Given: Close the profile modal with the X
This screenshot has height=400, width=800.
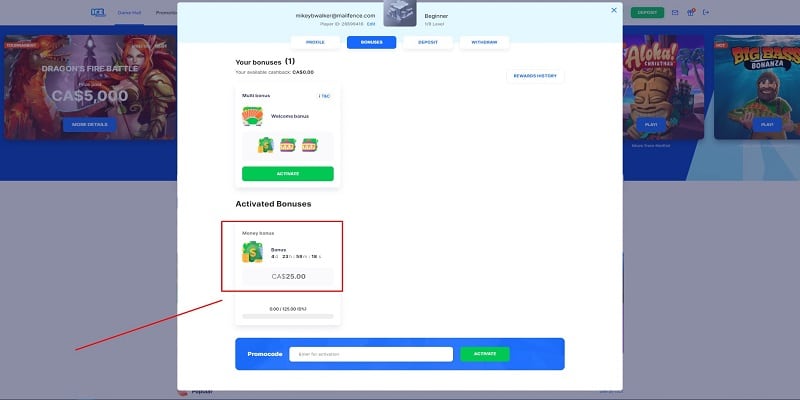Looking at the screenshot, I should (613, 12).
